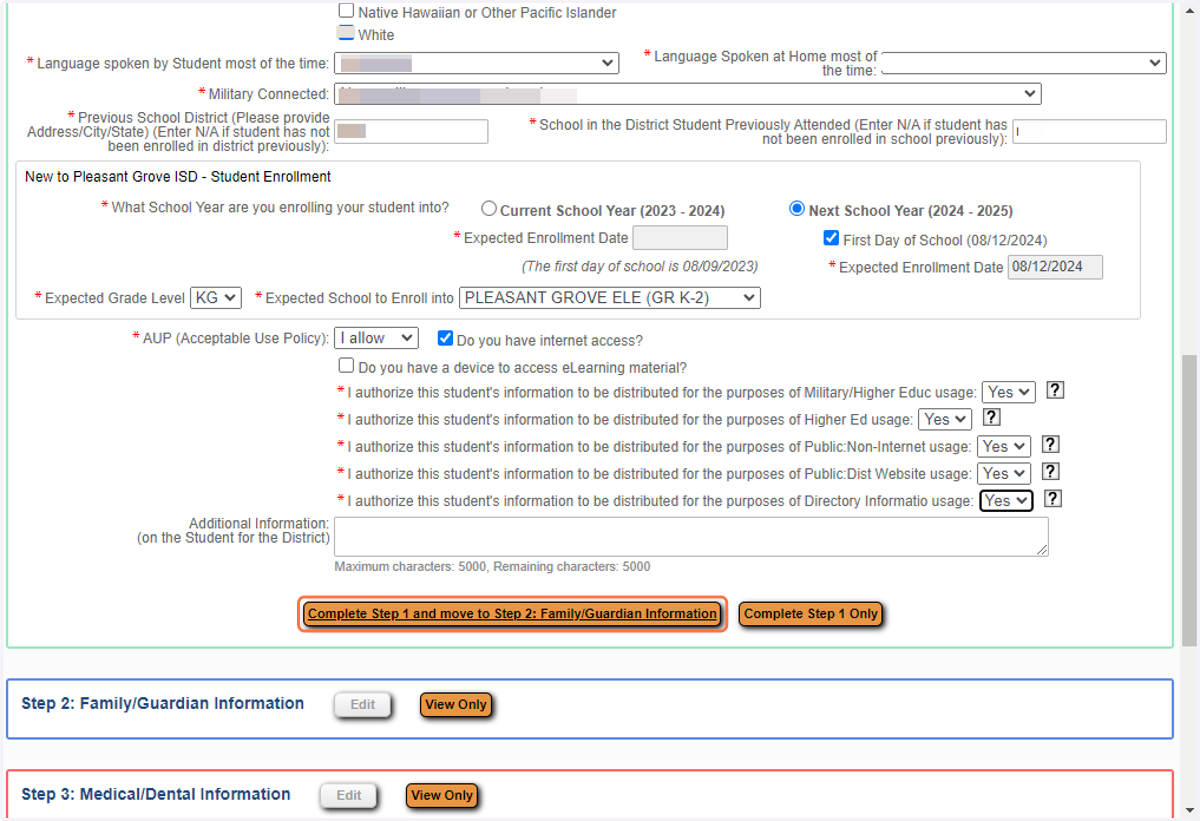Select Next School Year (2024 - 2025)
This screenshot has height=821, width=1200.
[x=797, y=209]
